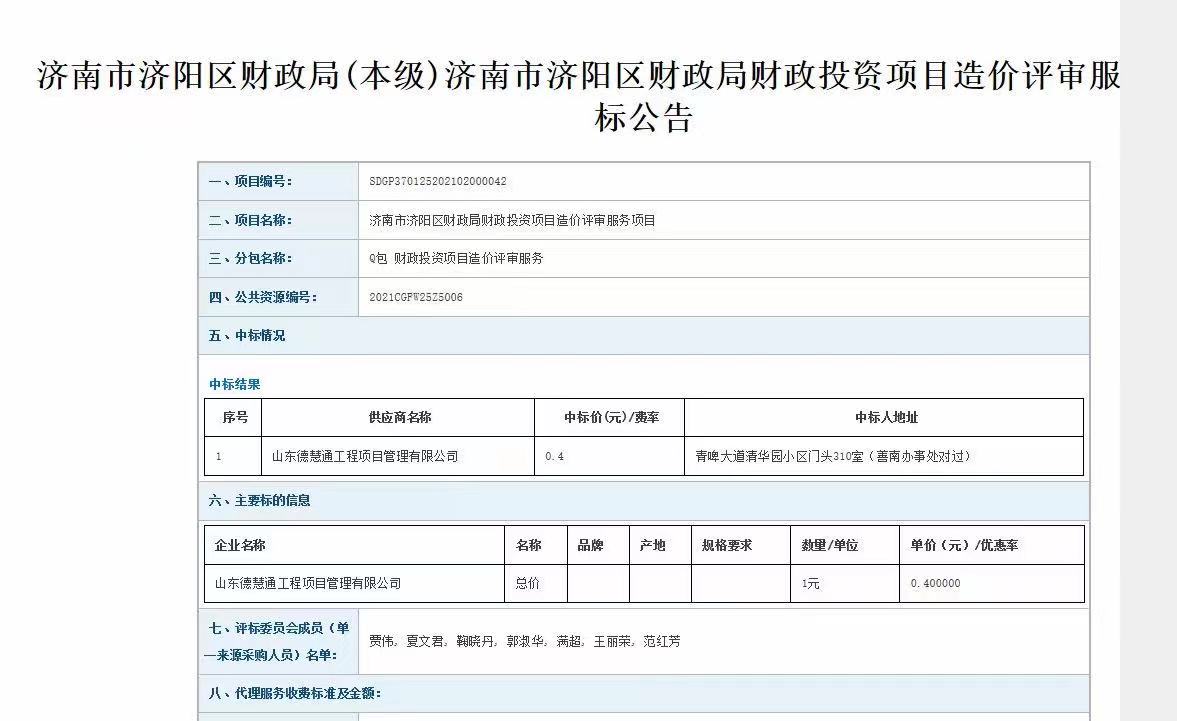Image resolution: width=1177 pixels, height=721 pixels.
Task: Click the committee member names list
Action: click(x=525, y=641)
